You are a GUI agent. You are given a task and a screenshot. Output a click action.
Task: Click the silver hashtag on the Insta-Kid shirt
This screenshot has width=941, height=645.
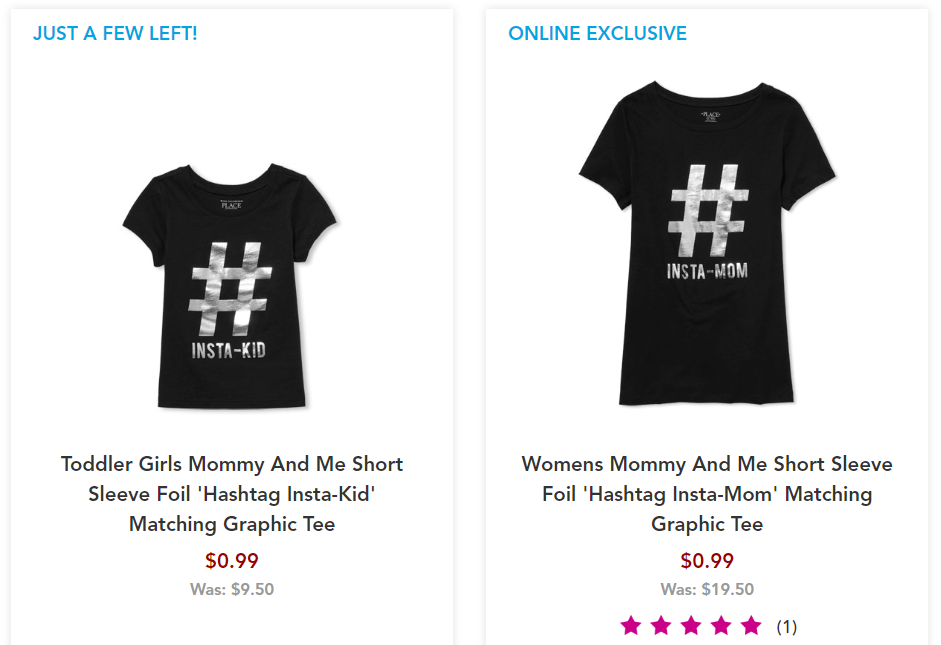pos(231,288)
